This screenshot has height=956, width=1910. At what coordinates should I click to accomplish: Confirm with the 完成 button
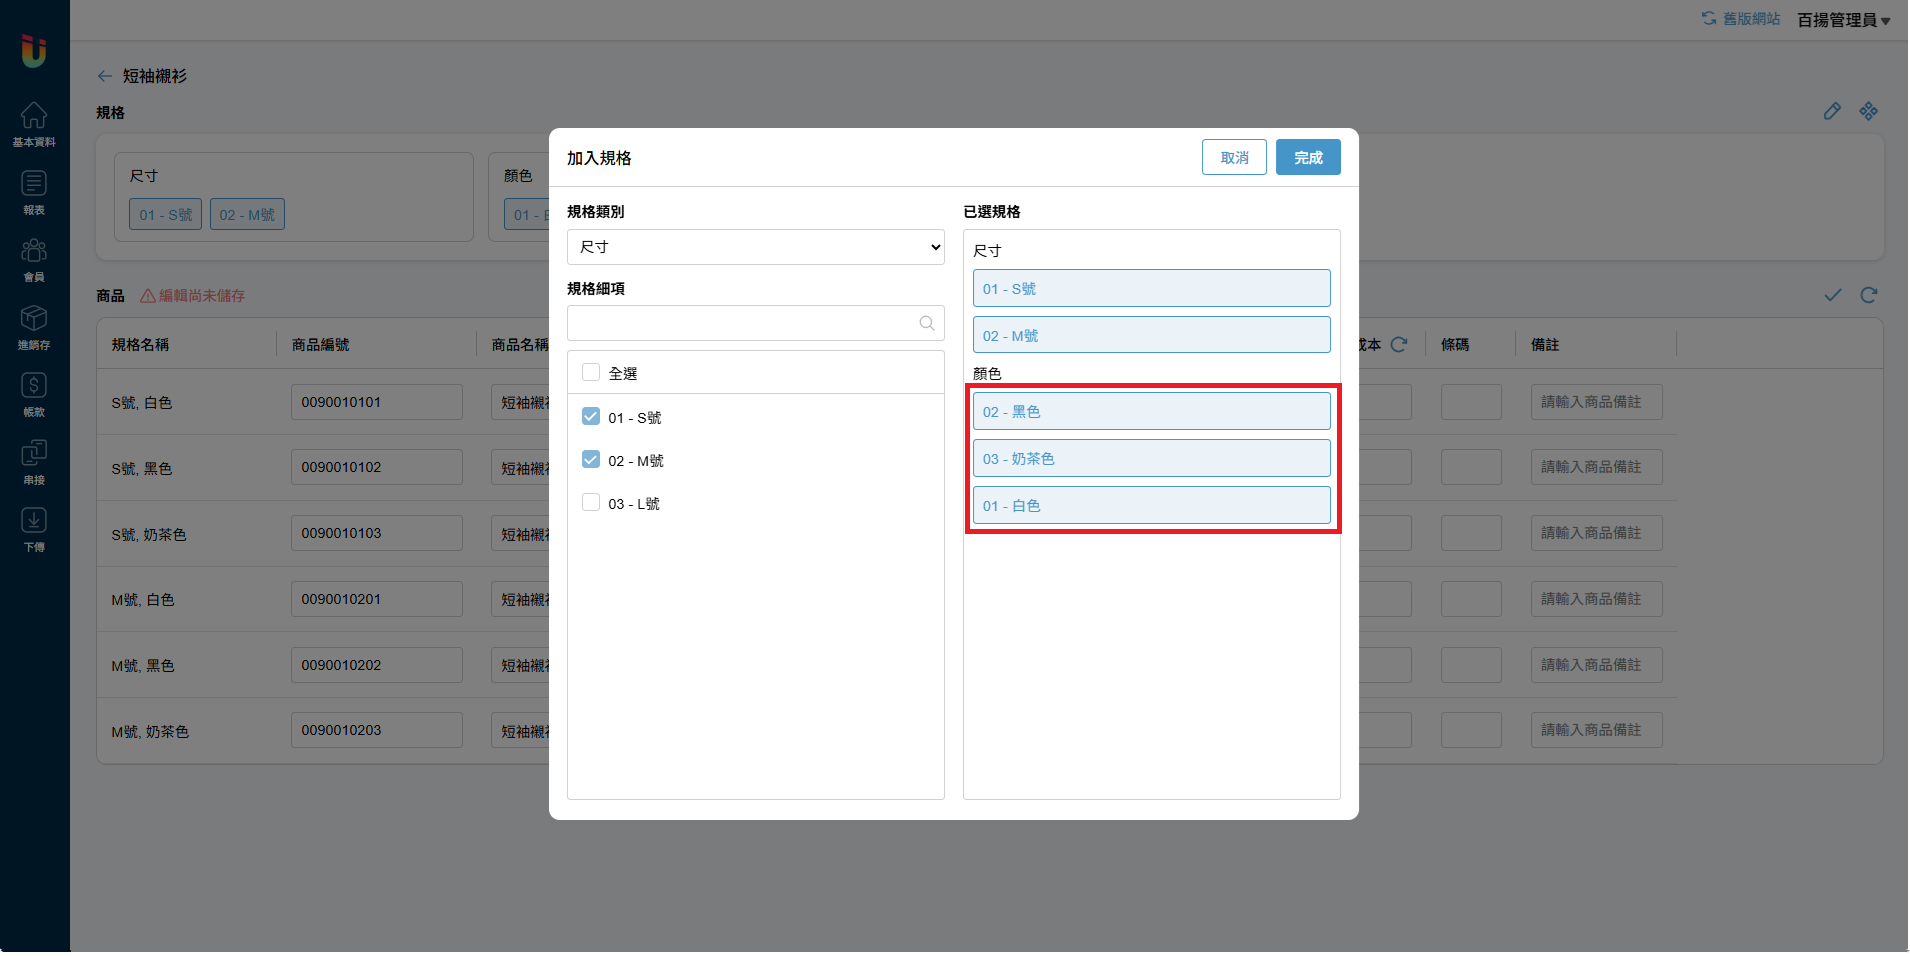(1307, 158)
